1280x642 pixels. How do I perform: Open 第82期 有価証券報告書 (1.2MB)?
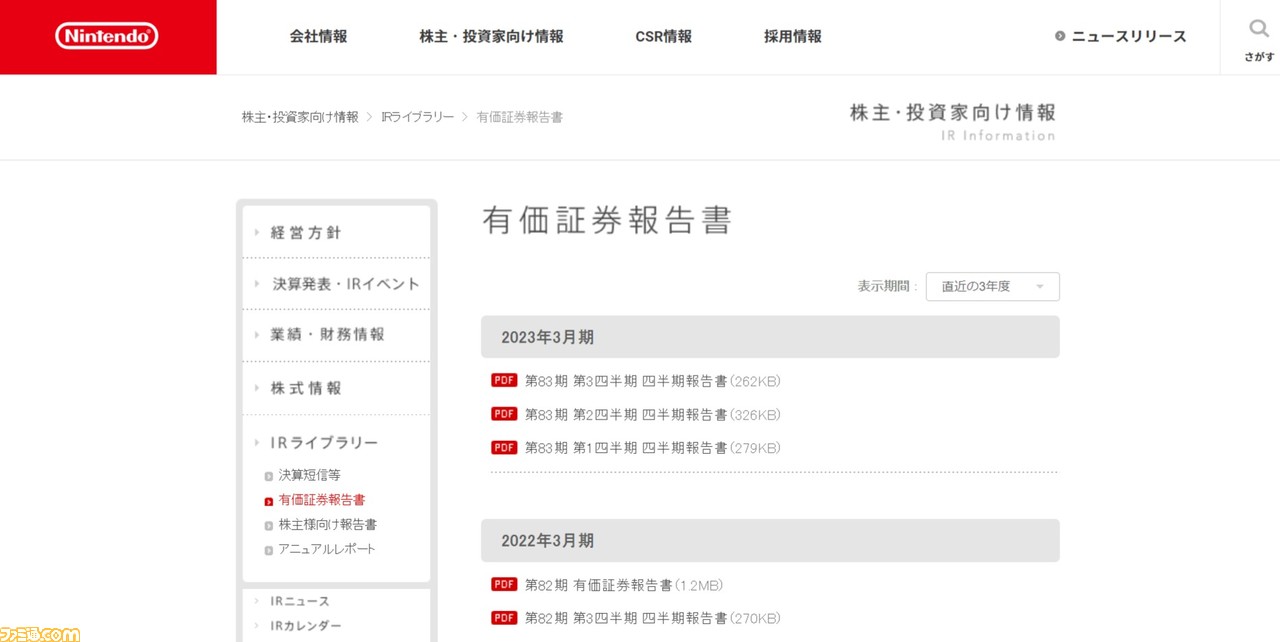[623, 585]
